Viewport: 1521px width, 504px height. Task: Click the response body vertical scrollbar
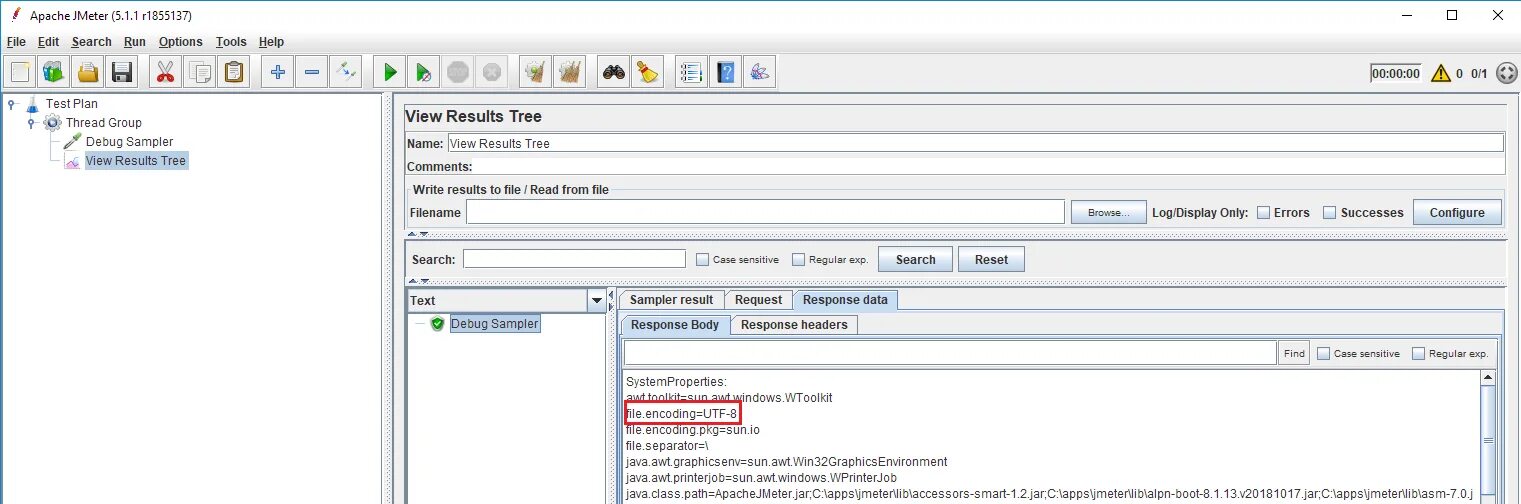click(x=1487, y=440)
